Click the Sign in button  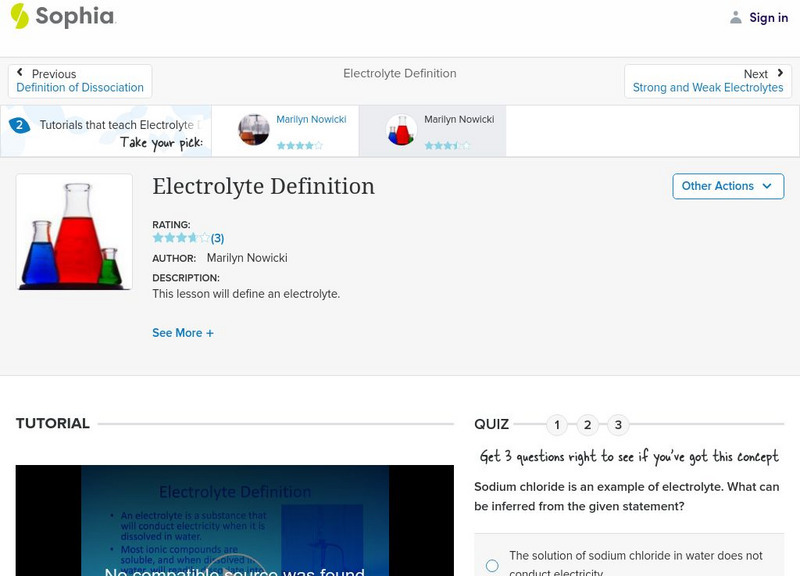(768, 17)
